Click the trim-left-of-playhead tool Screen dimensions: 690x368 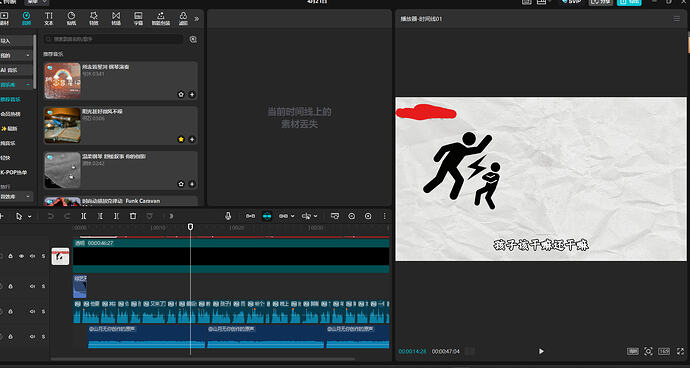point(100,216)
